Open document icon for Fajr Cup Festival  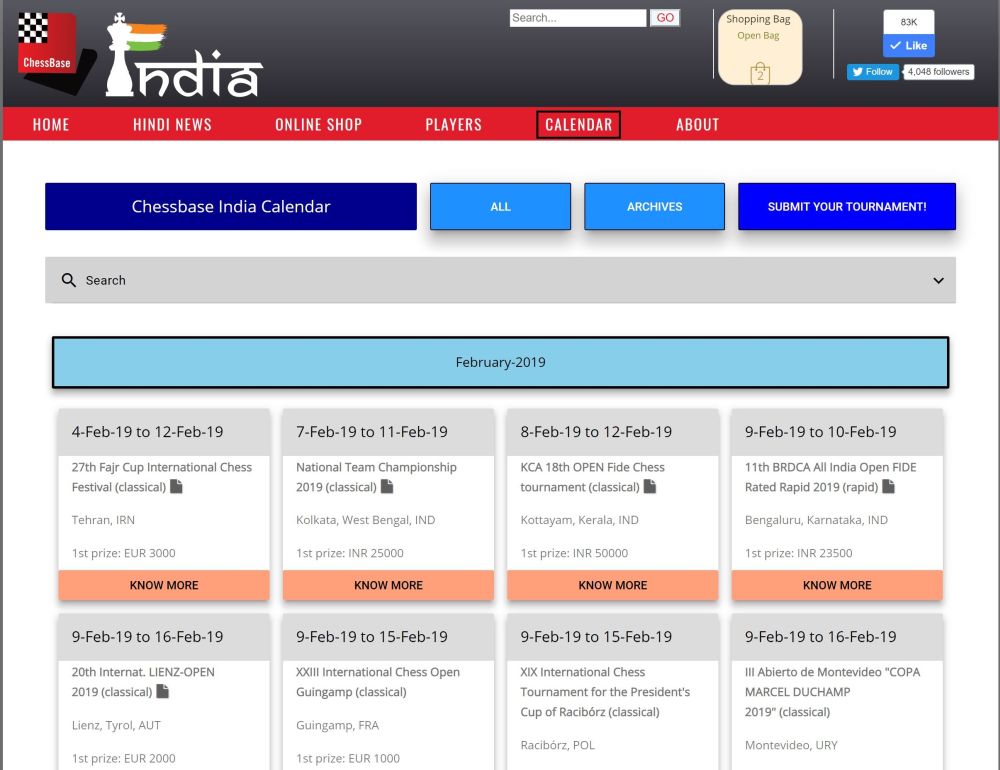[x=177, y=487]
